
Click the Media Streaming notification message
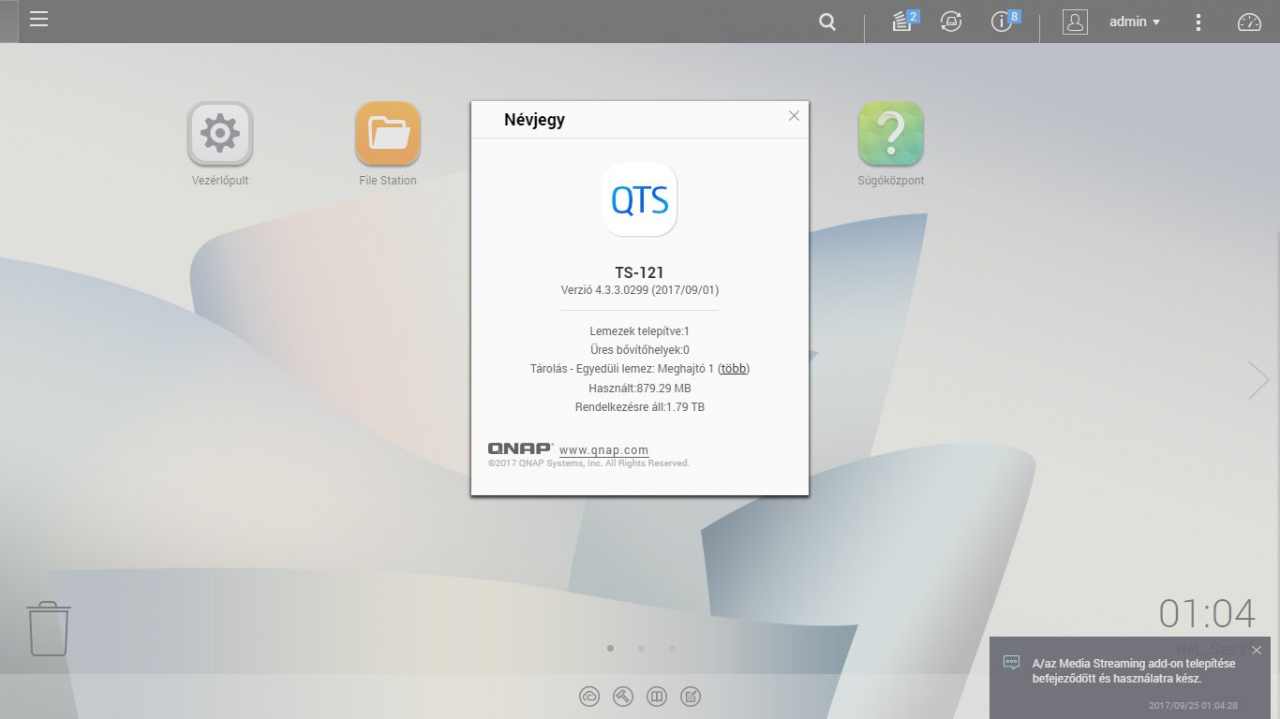pyautogui.click(x=1133, y=671)
